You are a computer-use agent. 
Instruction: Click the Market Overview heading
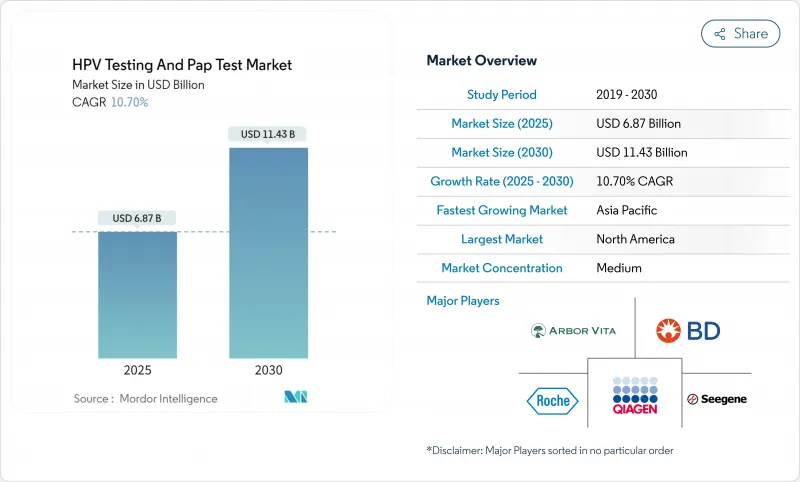pos(481,61)
